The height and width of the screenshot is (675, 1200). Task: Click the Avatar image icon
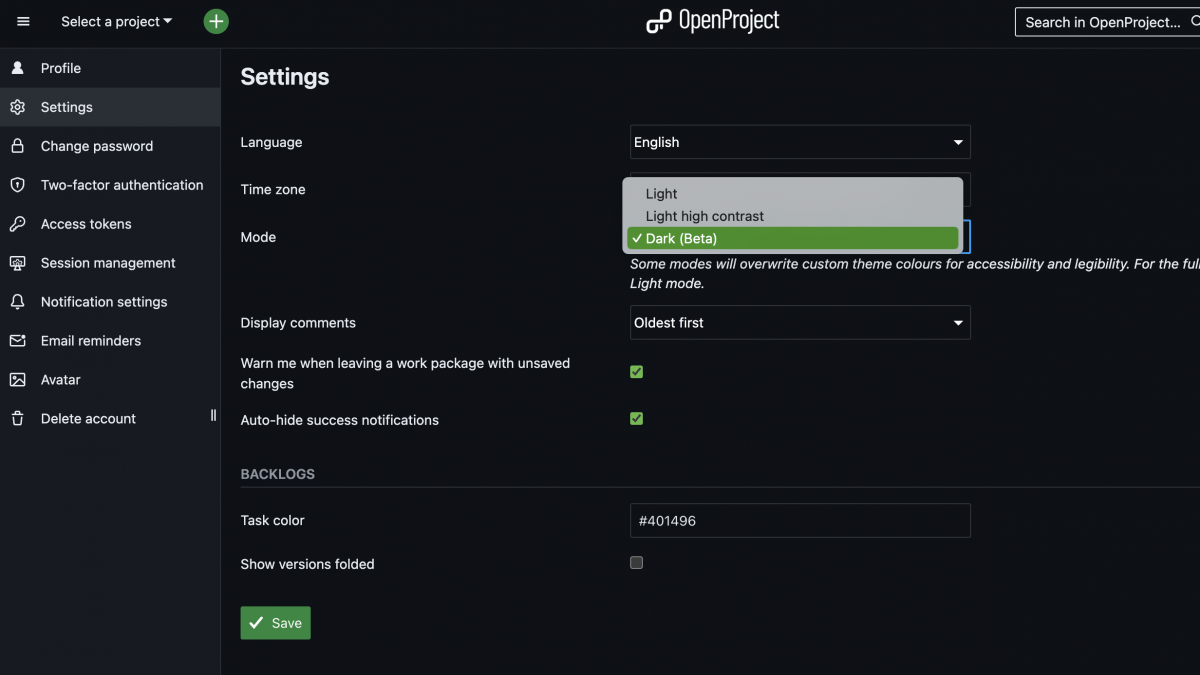coord(17,380)
